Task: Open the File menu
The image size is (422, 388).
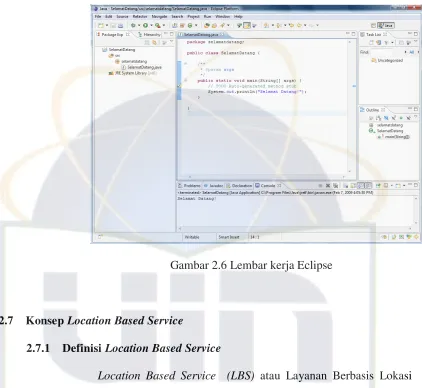Action: click(98, 16)
